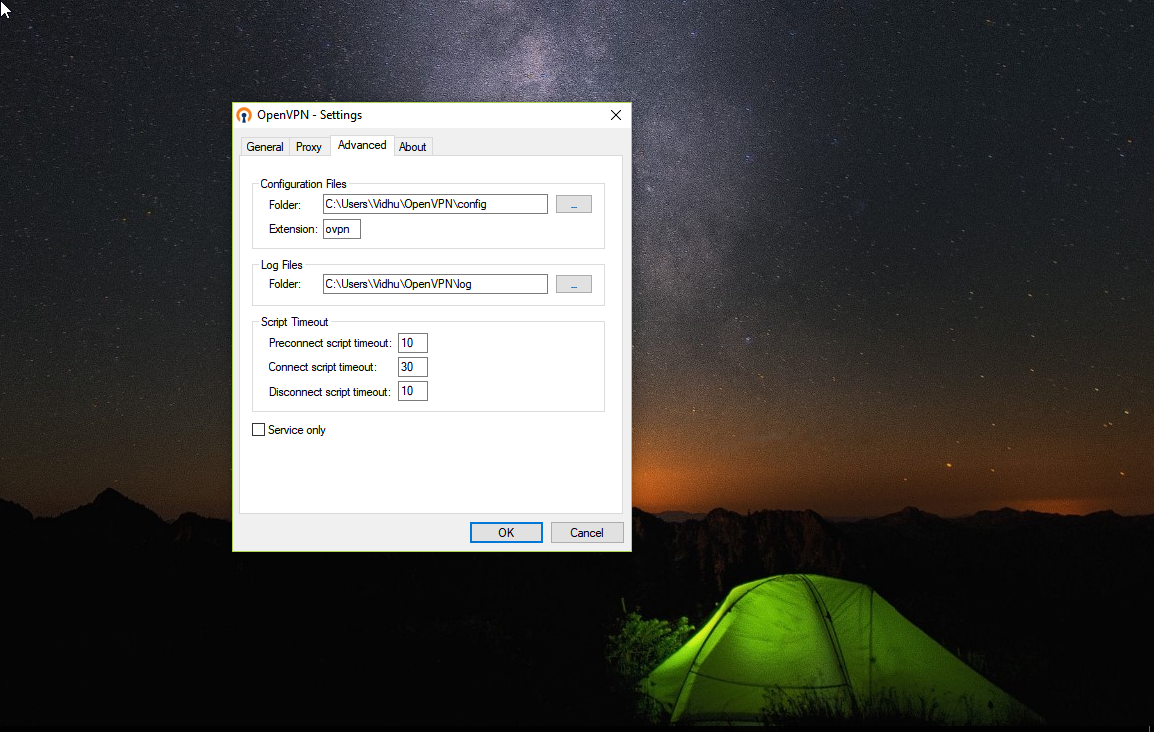1154x732 pixels.
Task: Click the 'Preconnect script timeout:' label
Action: pyautogui.click(x=330, y=343)
